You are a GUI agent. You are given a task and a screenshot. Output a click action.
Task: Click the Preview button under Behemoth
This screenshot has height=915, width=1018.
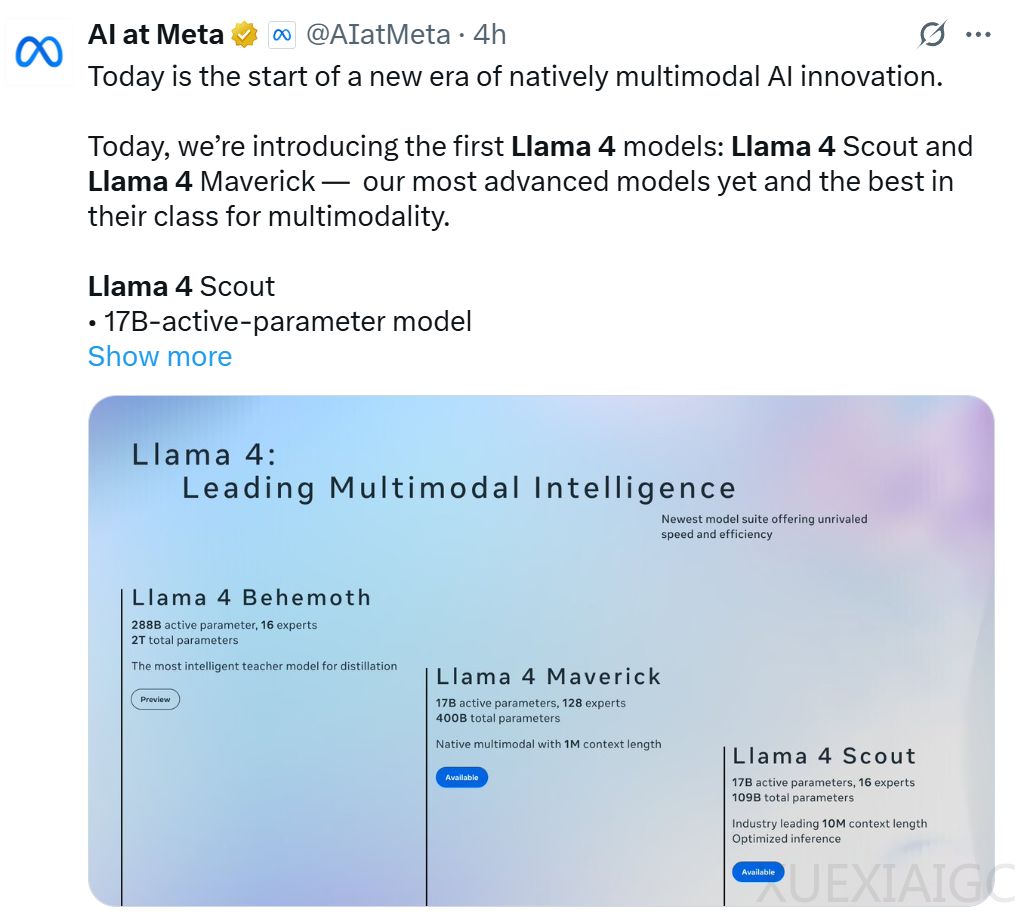155,699
